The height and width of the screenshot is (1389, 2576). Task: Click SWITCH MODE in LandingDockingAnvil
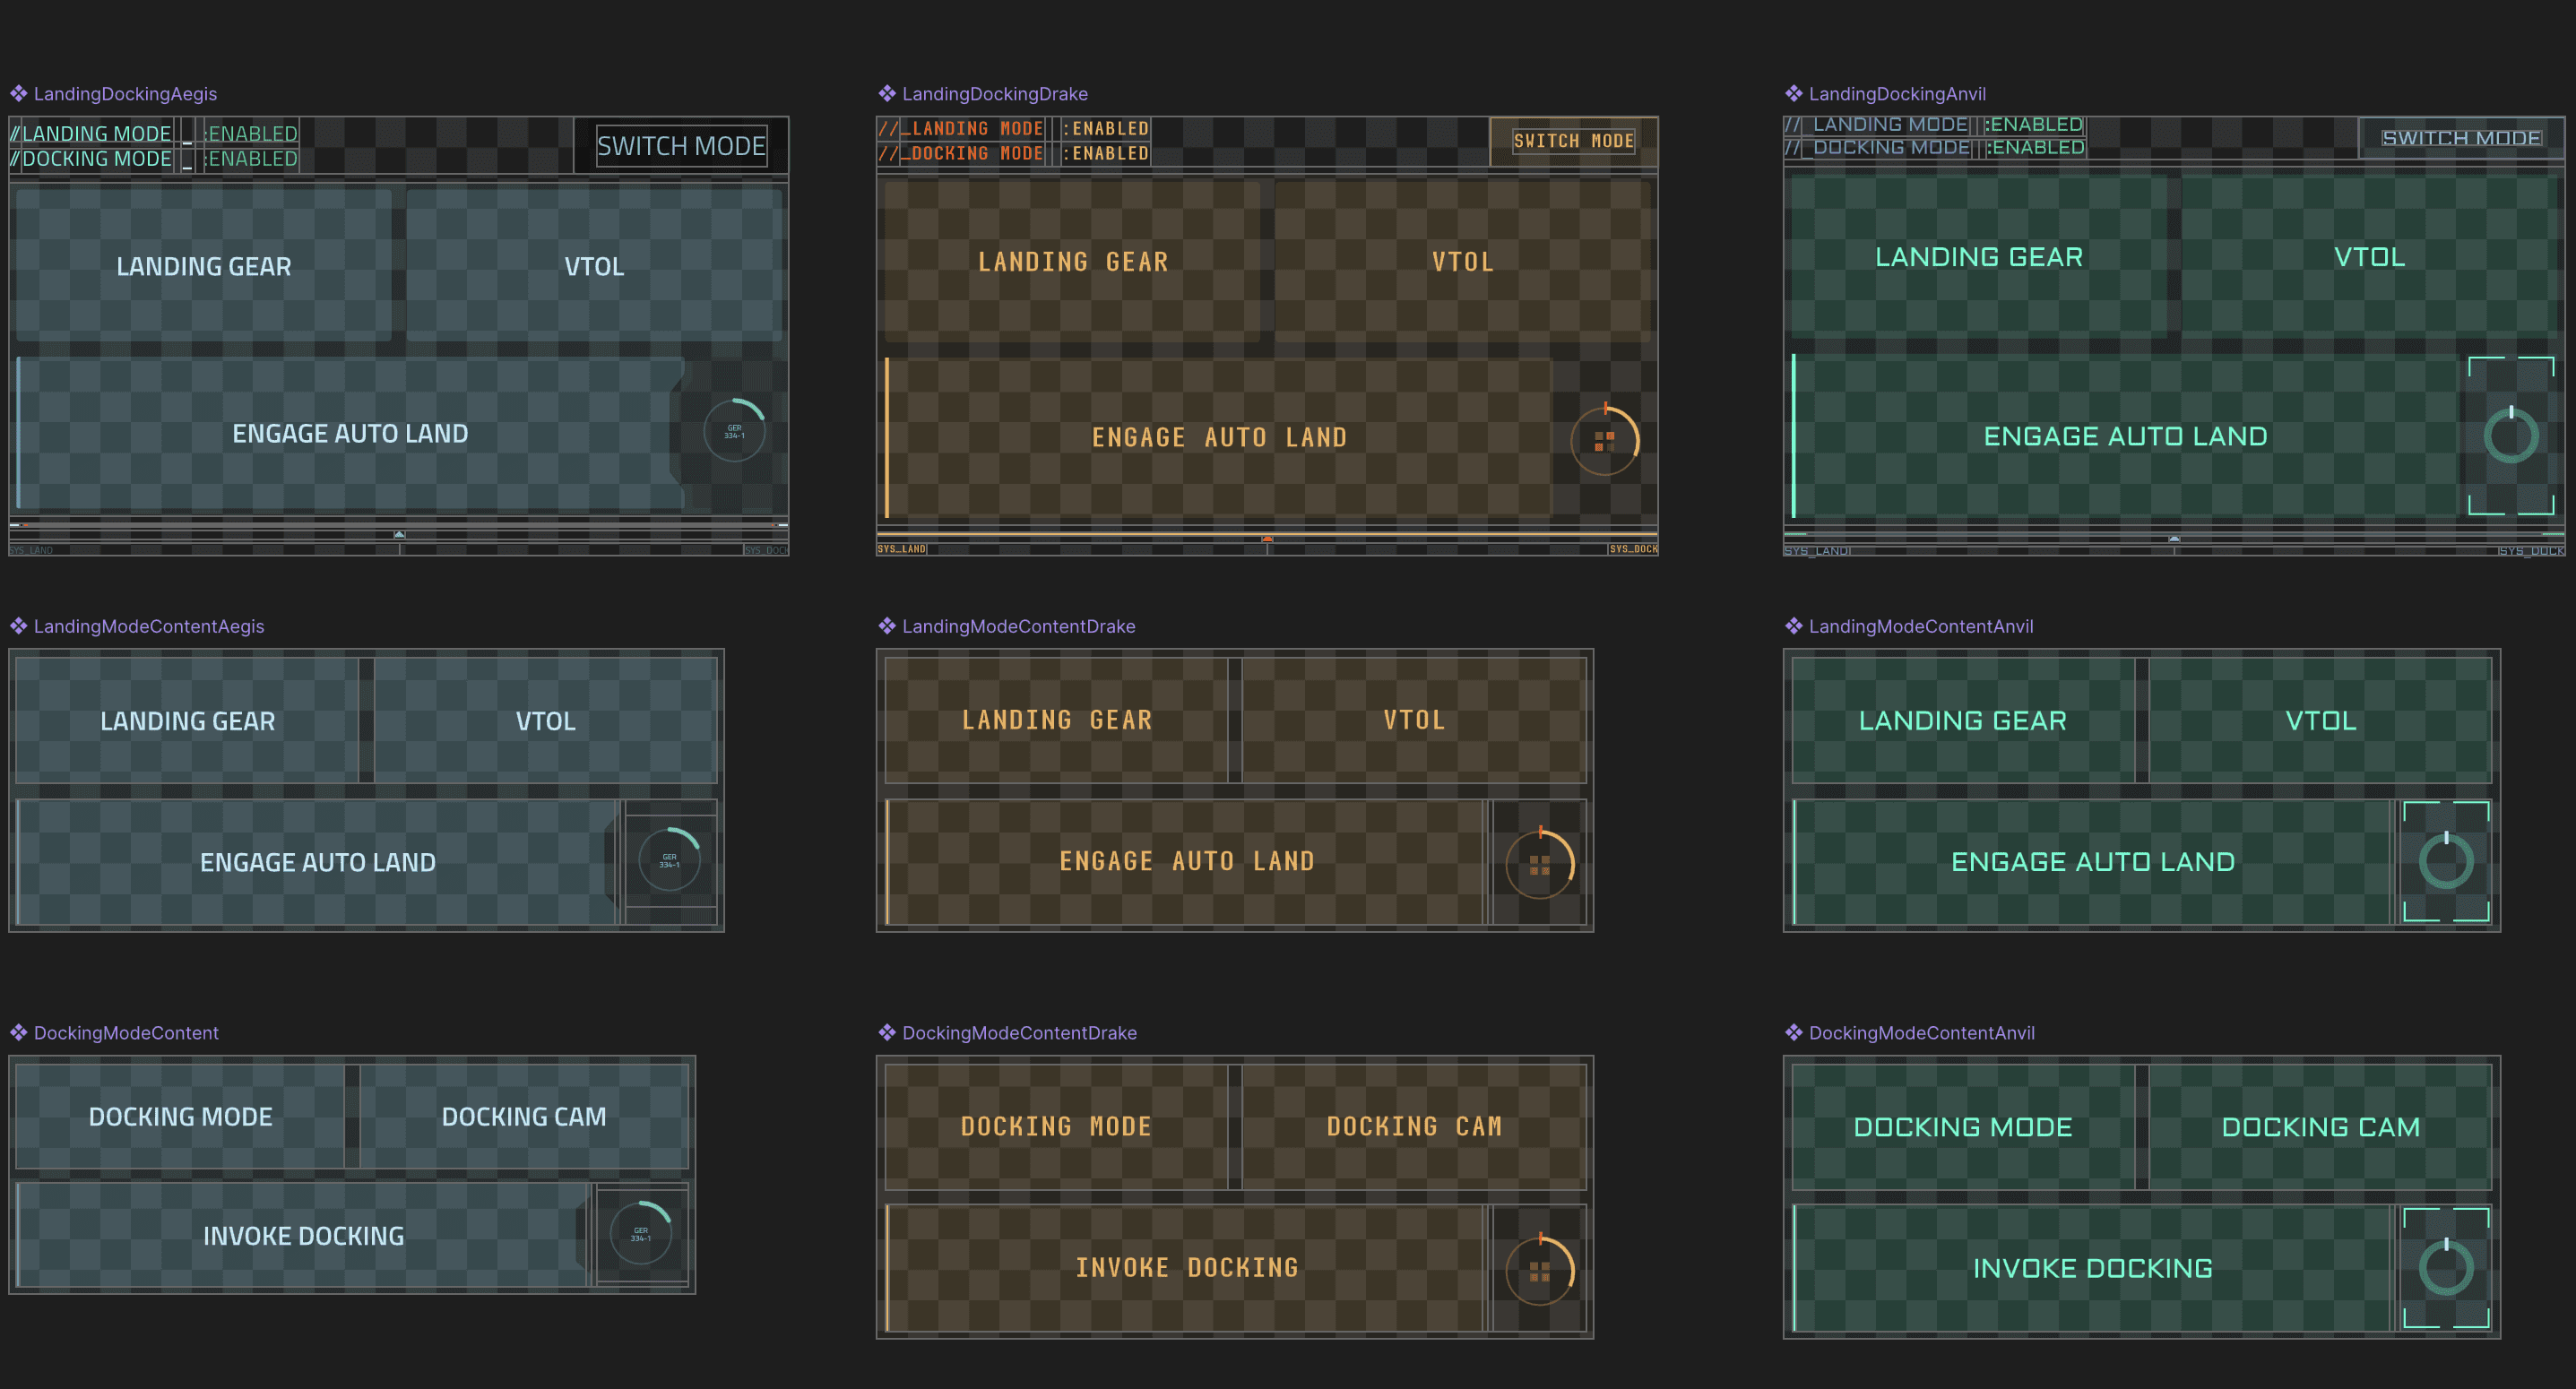pyautogui.click(x=2460, y=138)
